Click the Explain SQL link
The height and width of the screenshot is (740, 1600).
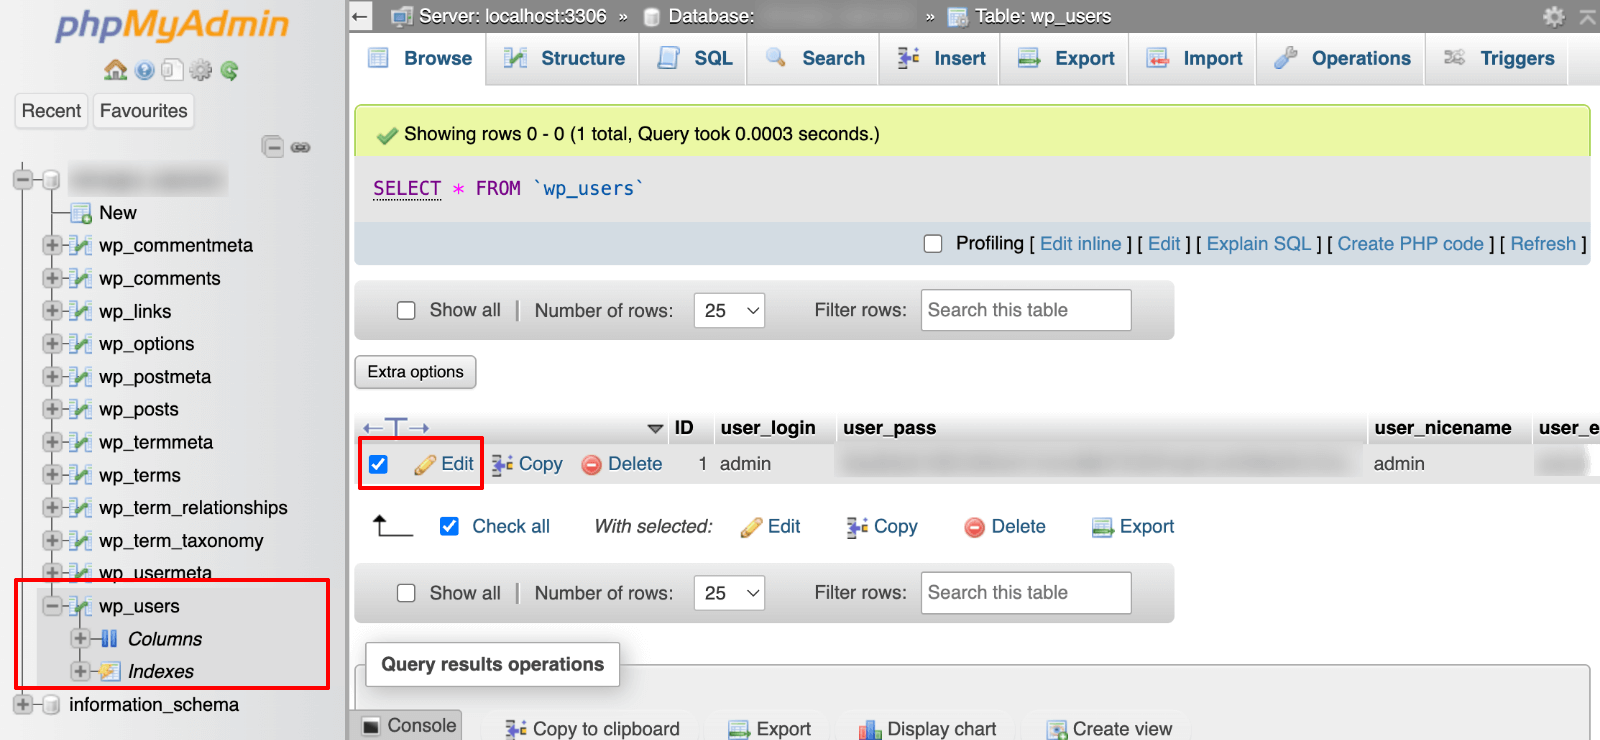click(x=1259, y=244)
